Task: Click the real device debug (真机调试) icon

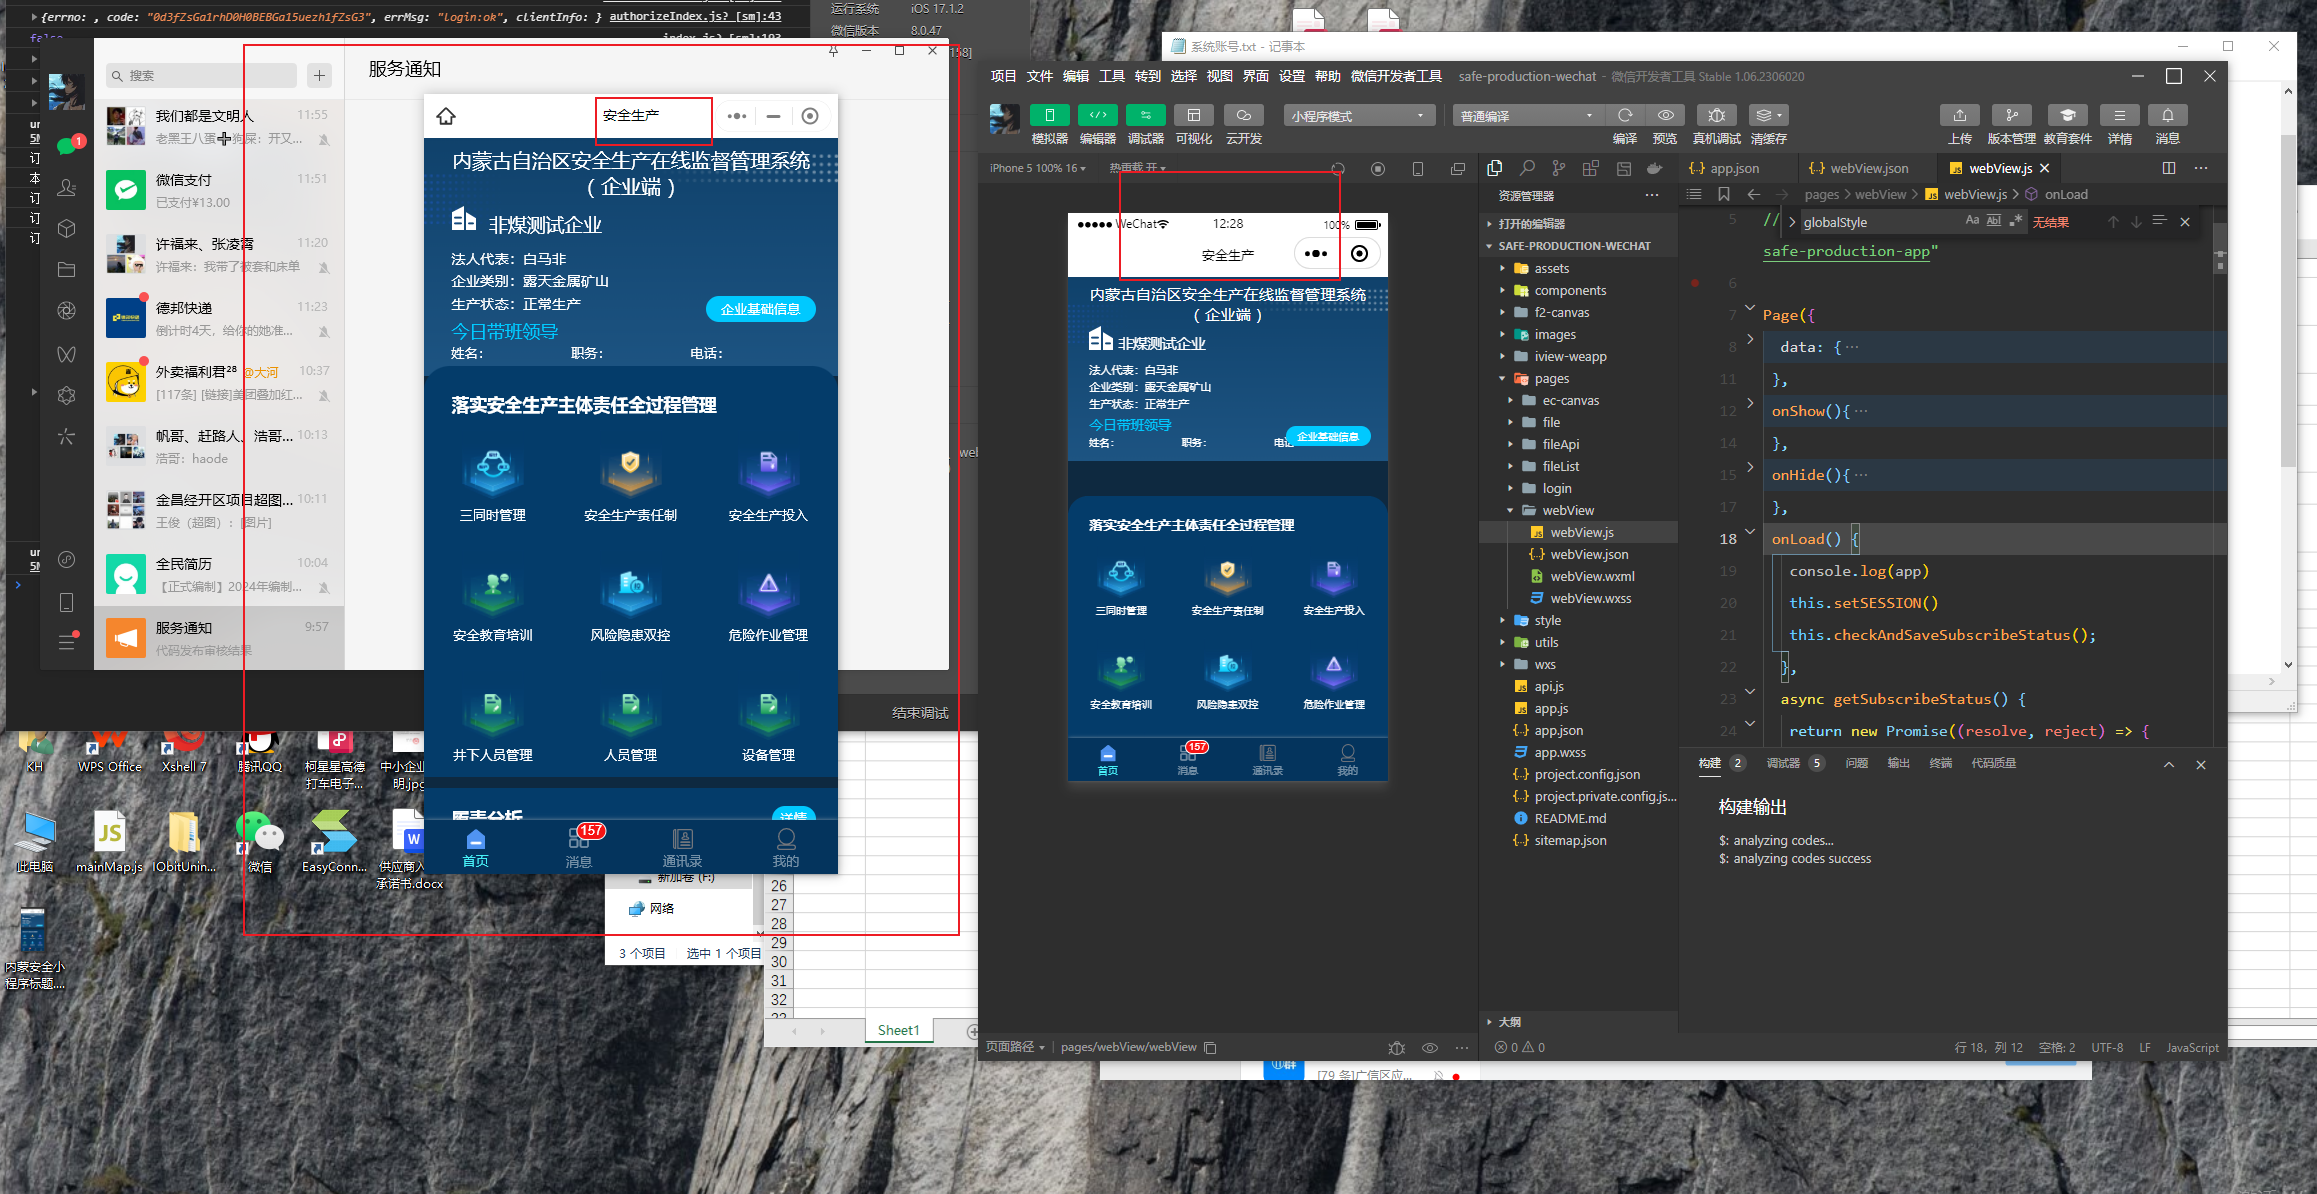Action: pyautogui.click(x=1716, y=115)
